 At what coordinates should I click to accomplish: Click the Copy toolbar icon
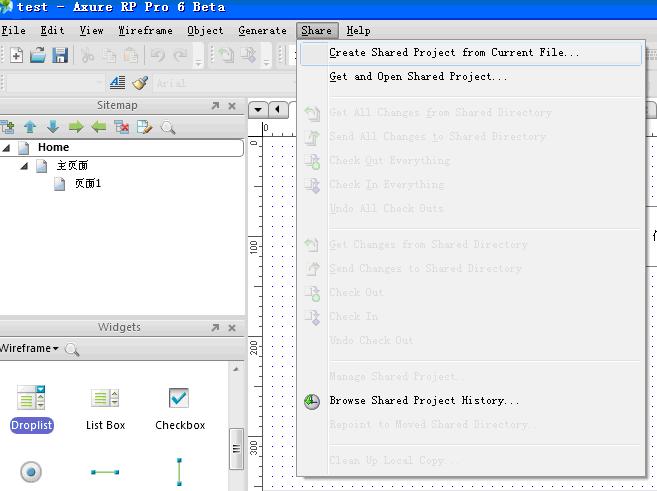point(109,56)
